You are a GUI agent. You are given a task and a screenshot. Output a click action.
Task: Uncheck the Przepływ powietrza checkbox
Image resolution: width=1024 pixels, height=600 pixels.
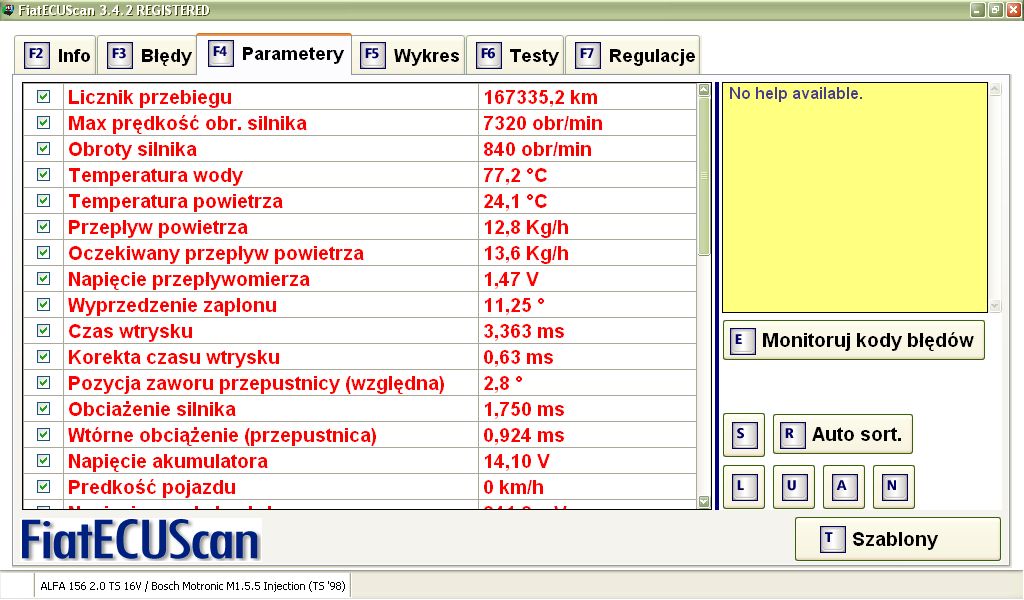pos(43,227)
